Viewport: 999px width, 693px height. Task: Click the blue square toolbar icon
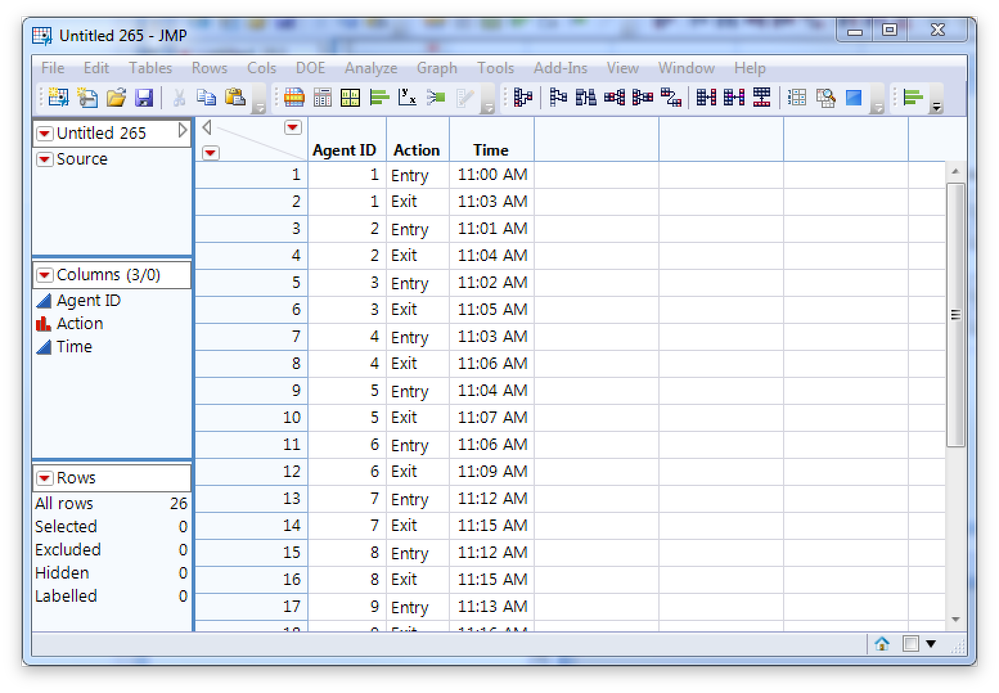click(854, 97)
